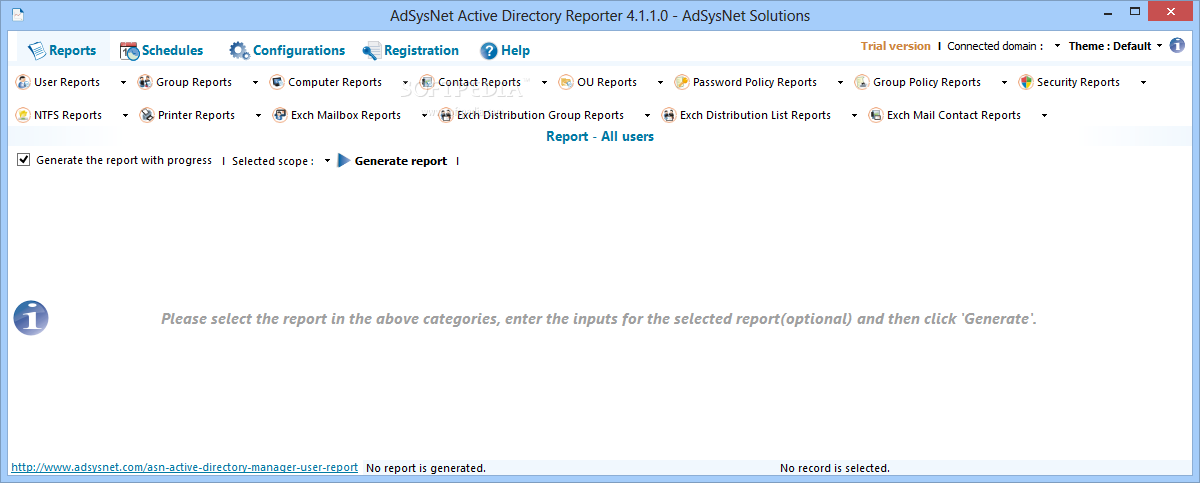This screenshot has height=483, width=1200.
Task: Expand the Group Policy Reports dropdown arrow
Action: tap(1004, 82)
